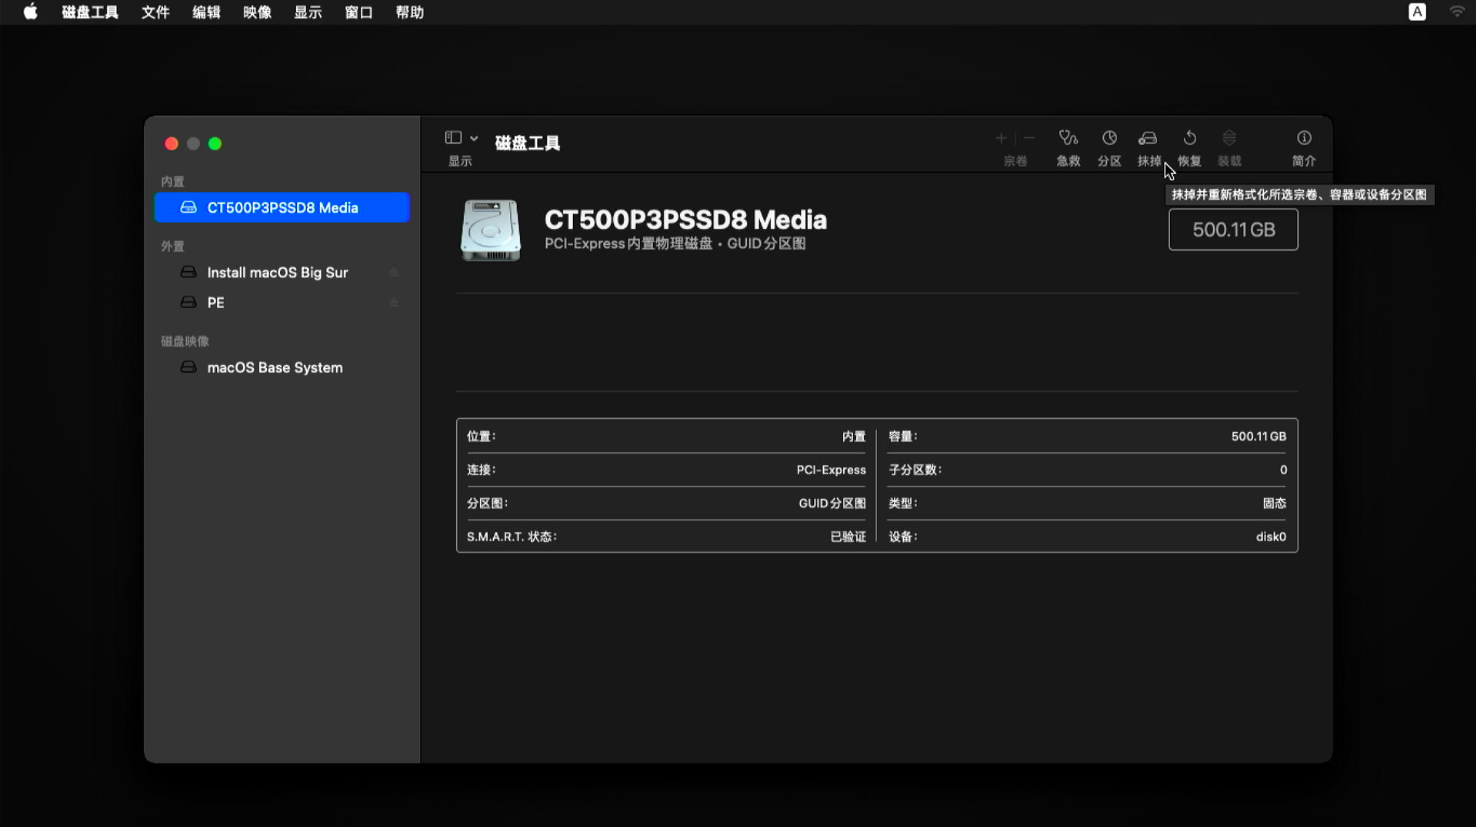The image size is (1476, 827).
Task: Eject the PE disk
Action: pos(393,302)
